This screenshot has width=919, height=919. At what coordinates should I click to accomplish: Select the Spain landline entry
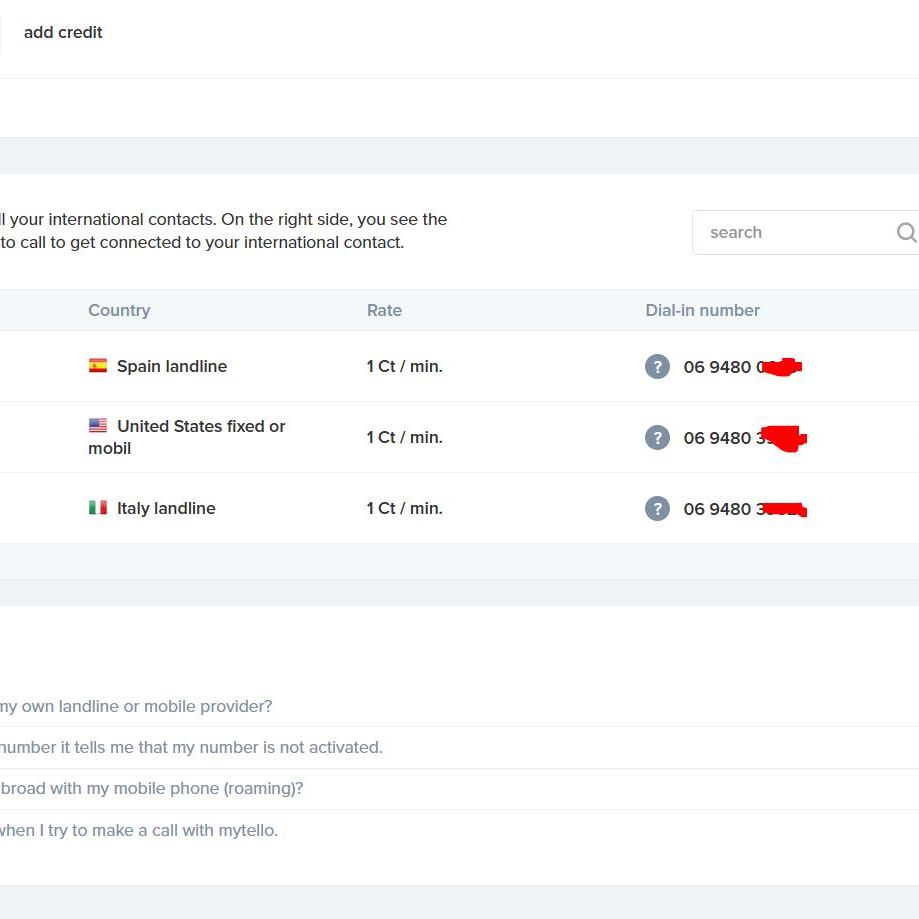tap(171, 366)
